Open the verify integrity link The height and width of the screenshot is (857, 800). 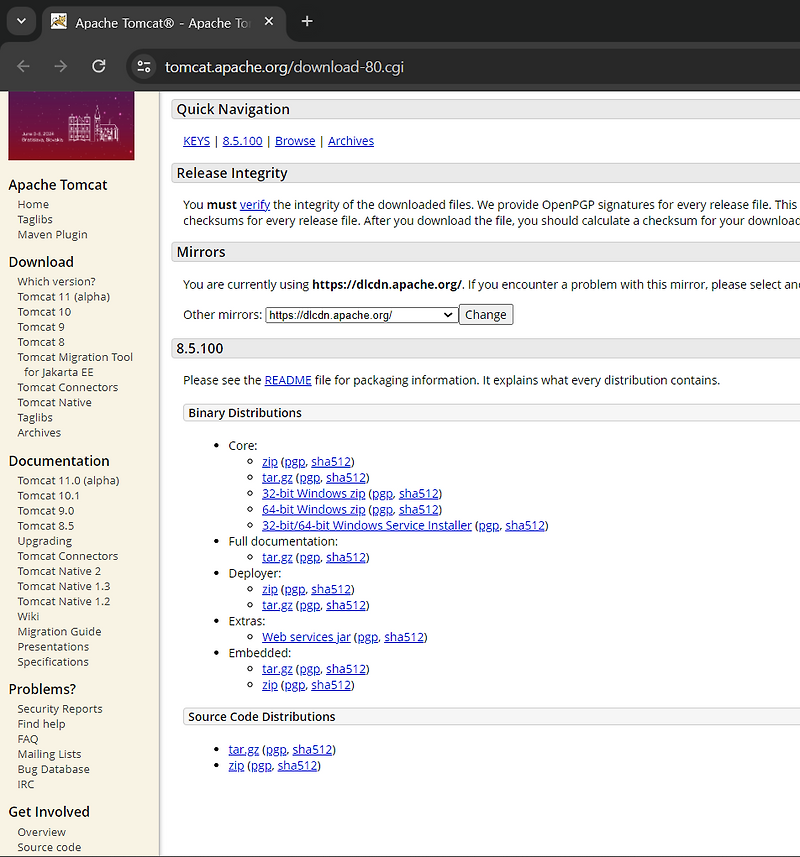tap(255, 205)
